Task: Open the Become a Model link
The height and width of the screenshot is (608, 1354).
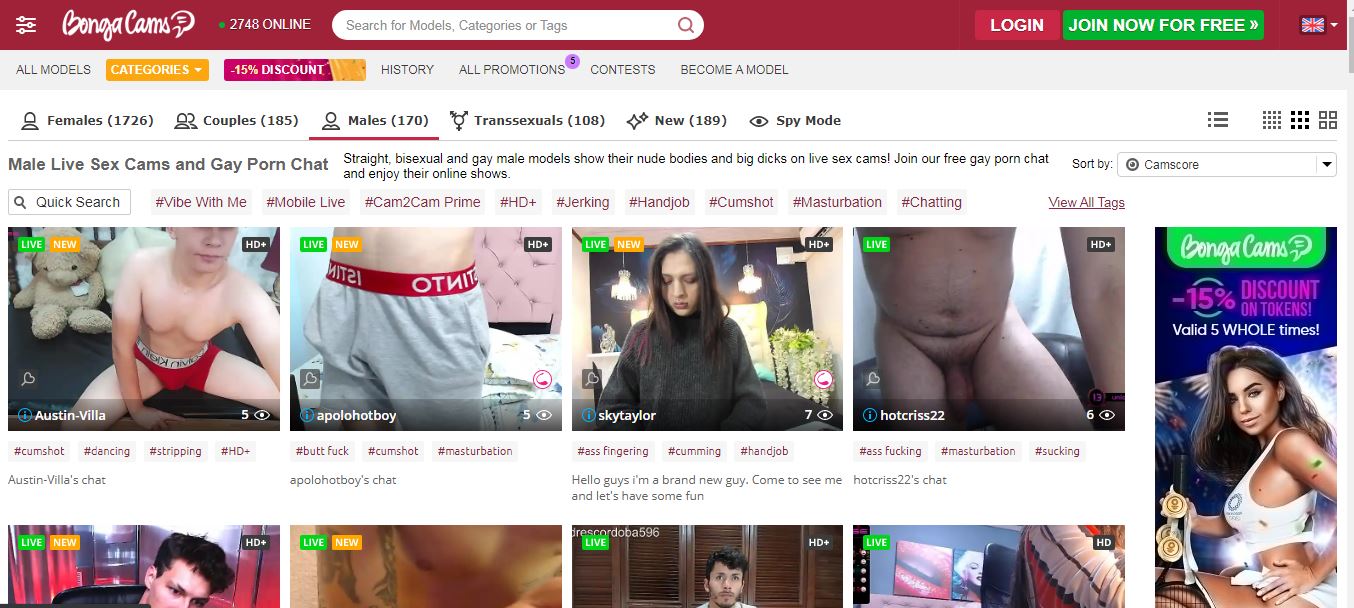Action: [x=734, y=70]
